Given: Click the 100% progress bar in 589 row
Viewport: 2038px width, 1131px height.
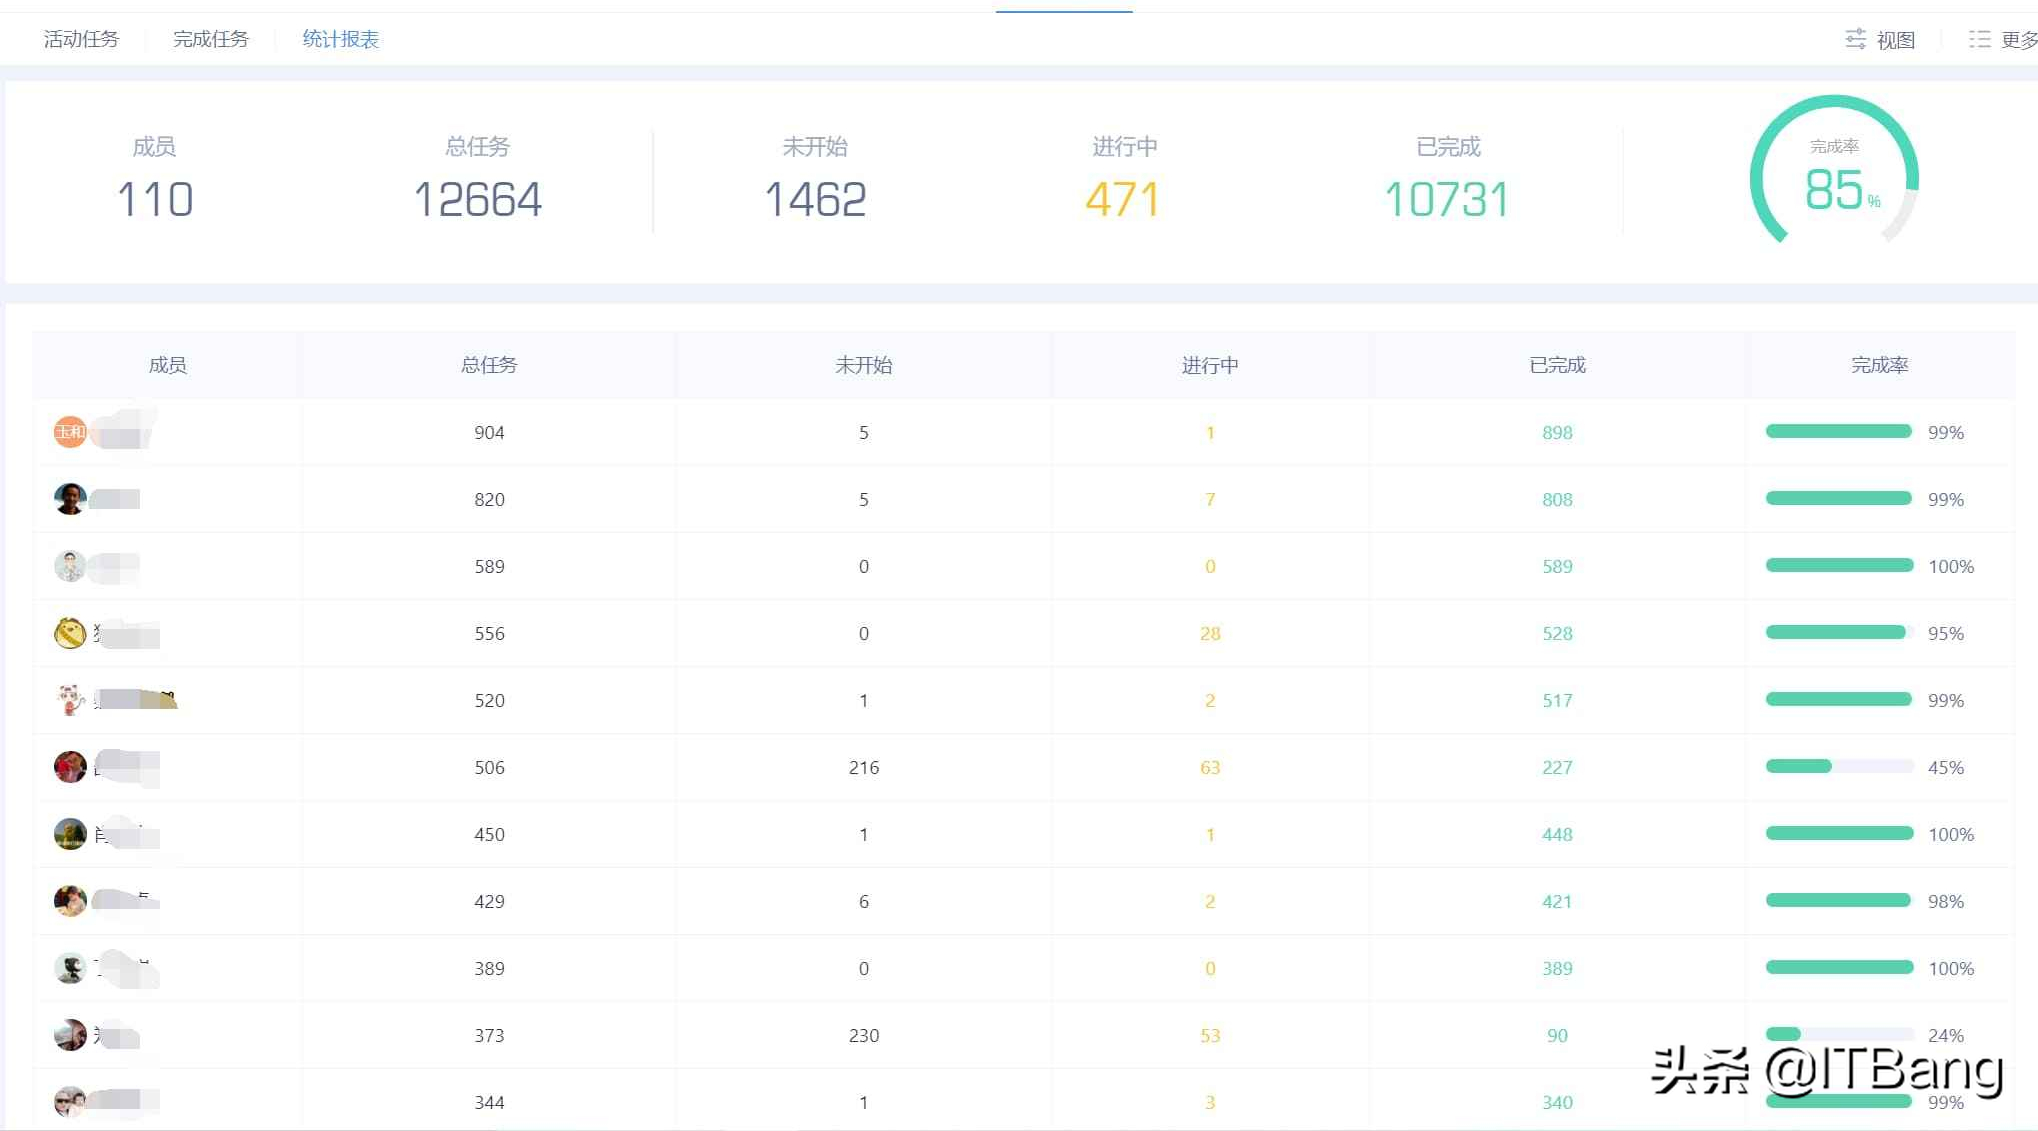Looking at the screenshot, I should coord(1839,566).
